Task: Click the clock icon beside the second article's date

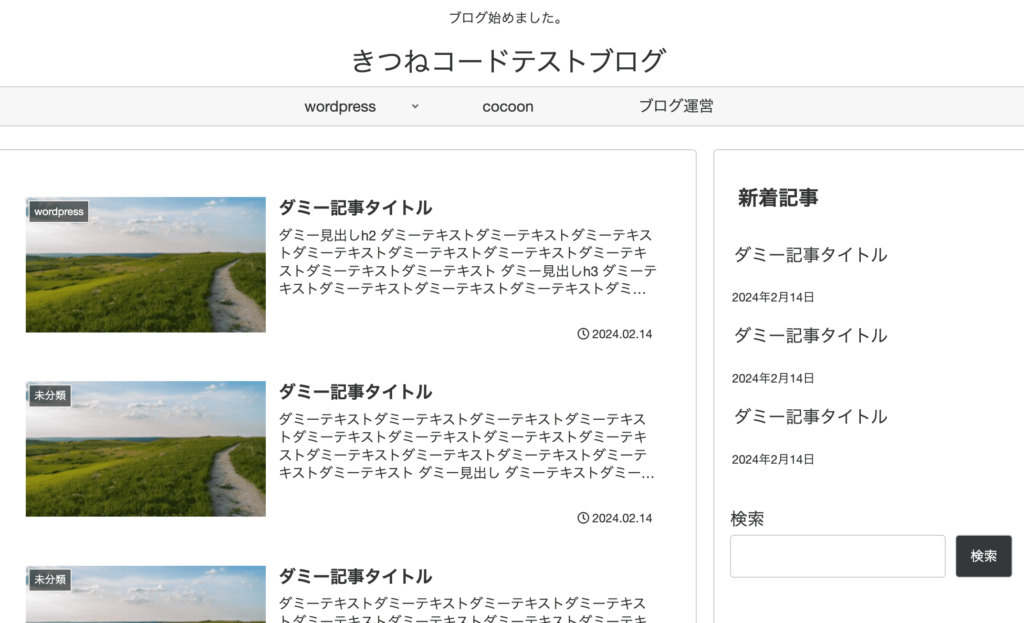Action: click(583, 518)
